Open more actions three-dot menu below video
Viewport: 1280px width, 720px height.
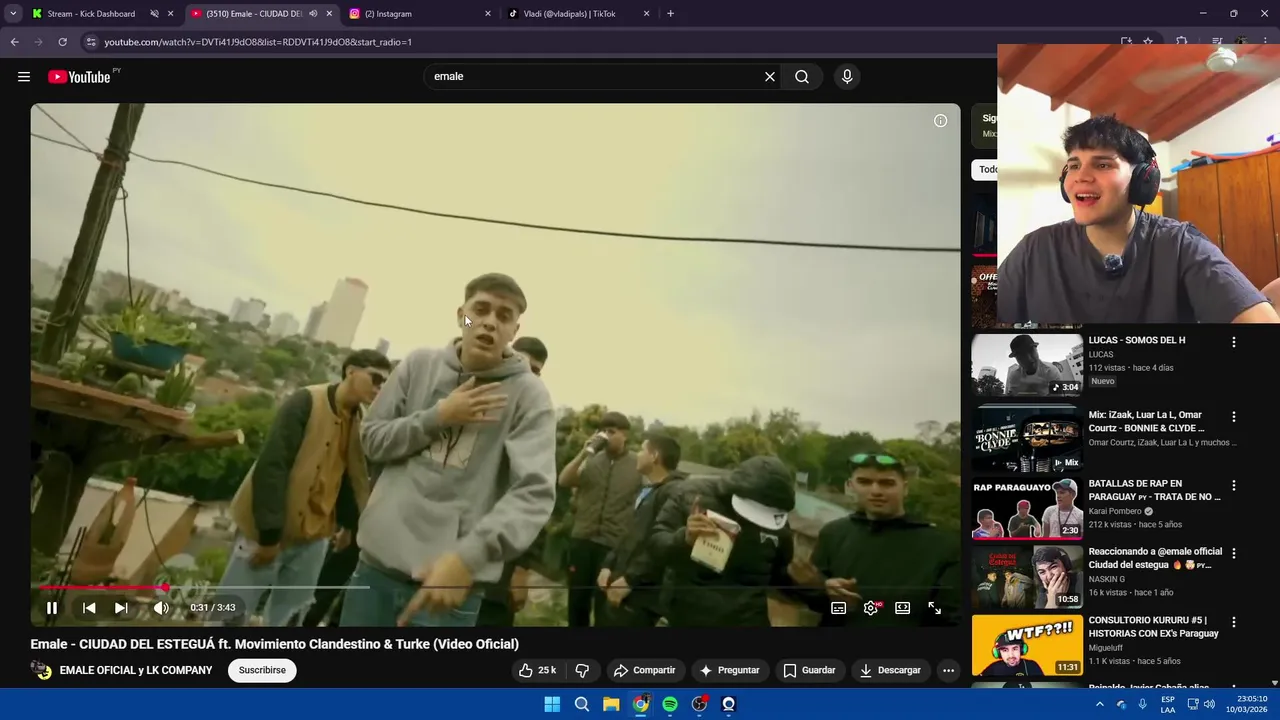point(948,670)
